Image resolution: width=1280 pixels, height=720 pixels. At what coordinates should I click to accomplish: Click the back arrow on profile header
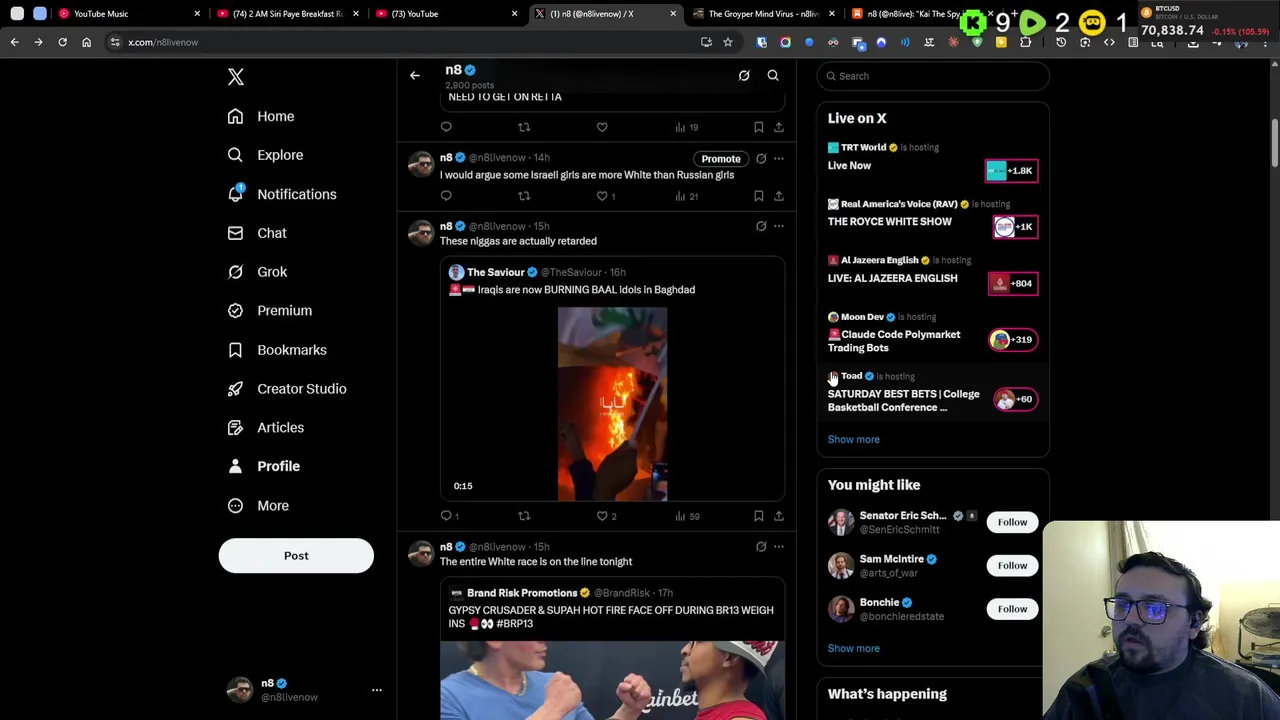tap(414, 76)
